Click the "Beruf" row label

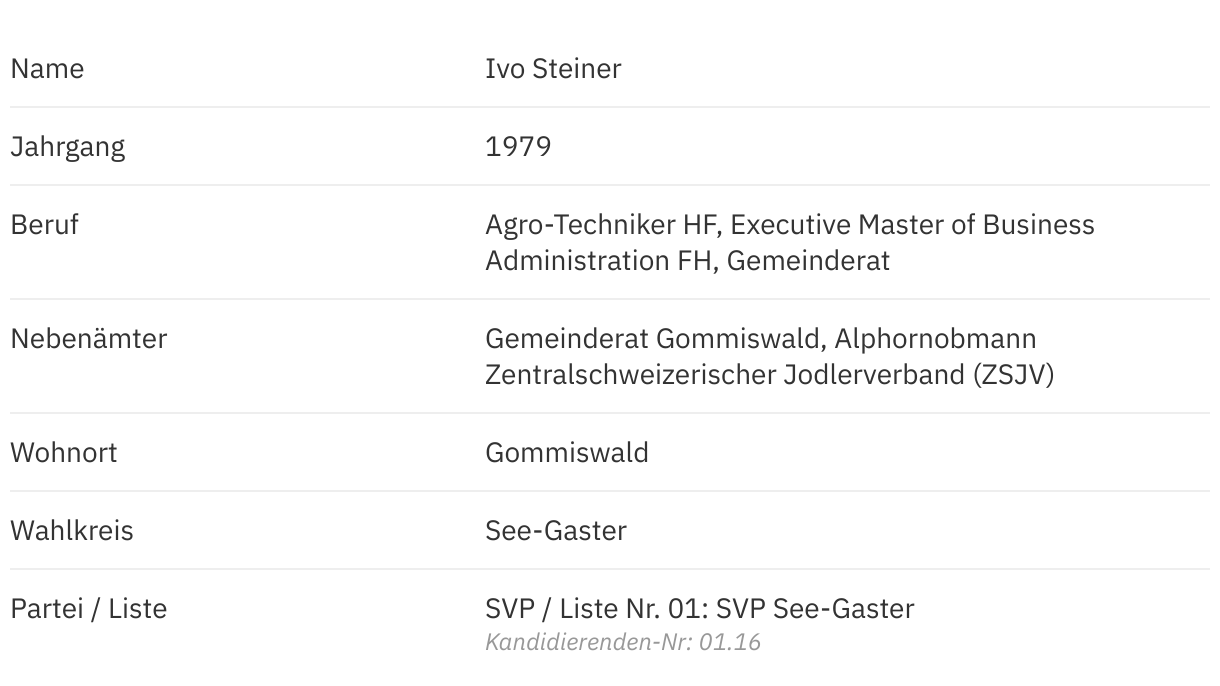(x=44, y=225)
